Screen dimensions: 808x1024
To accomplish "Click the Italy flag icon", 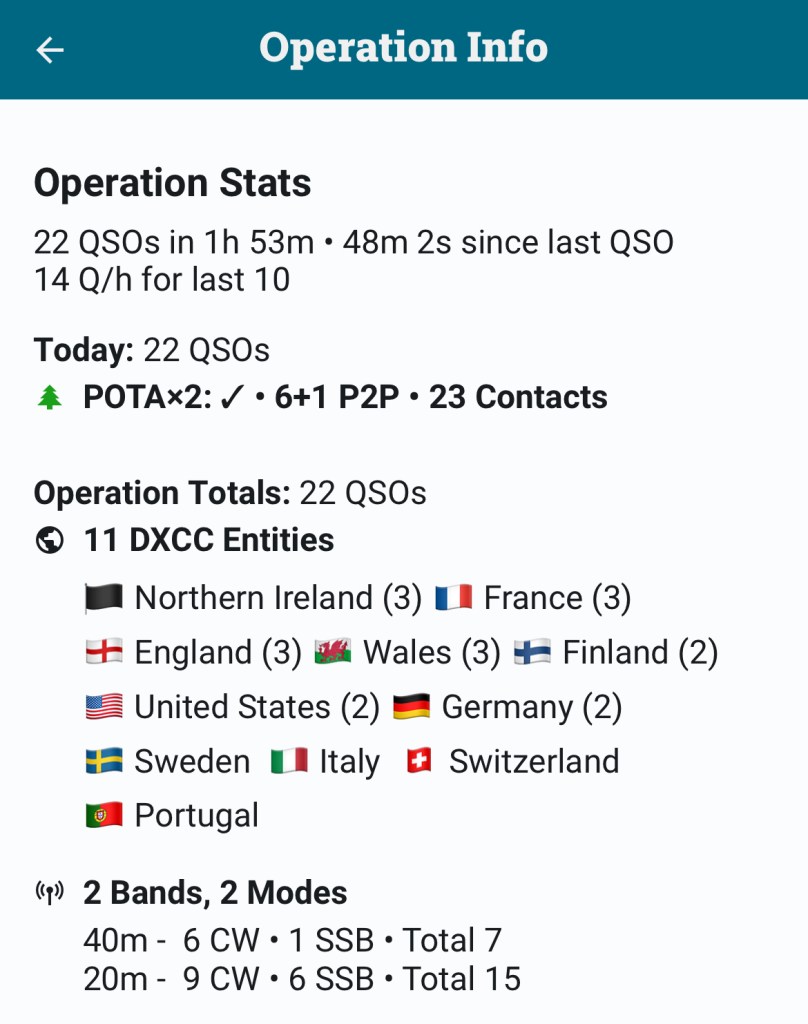I will (289, 761).
